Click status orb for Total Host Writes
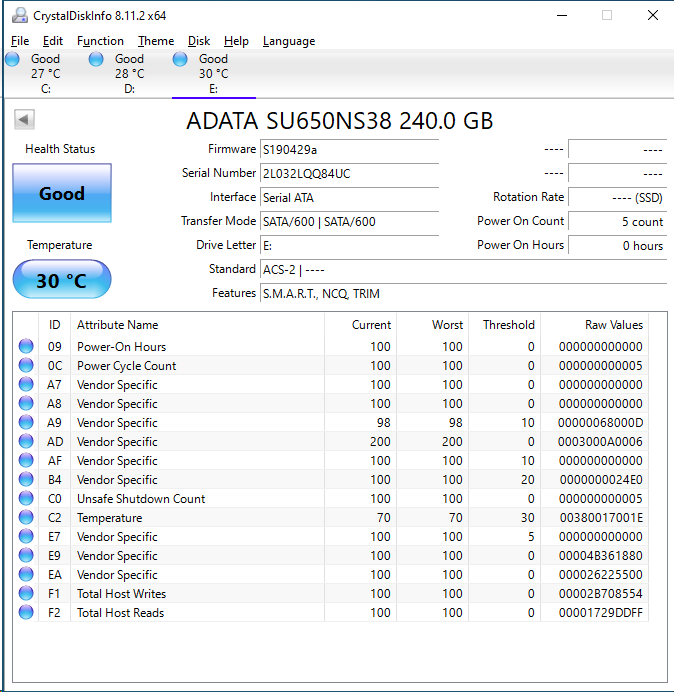 (26, 594)
